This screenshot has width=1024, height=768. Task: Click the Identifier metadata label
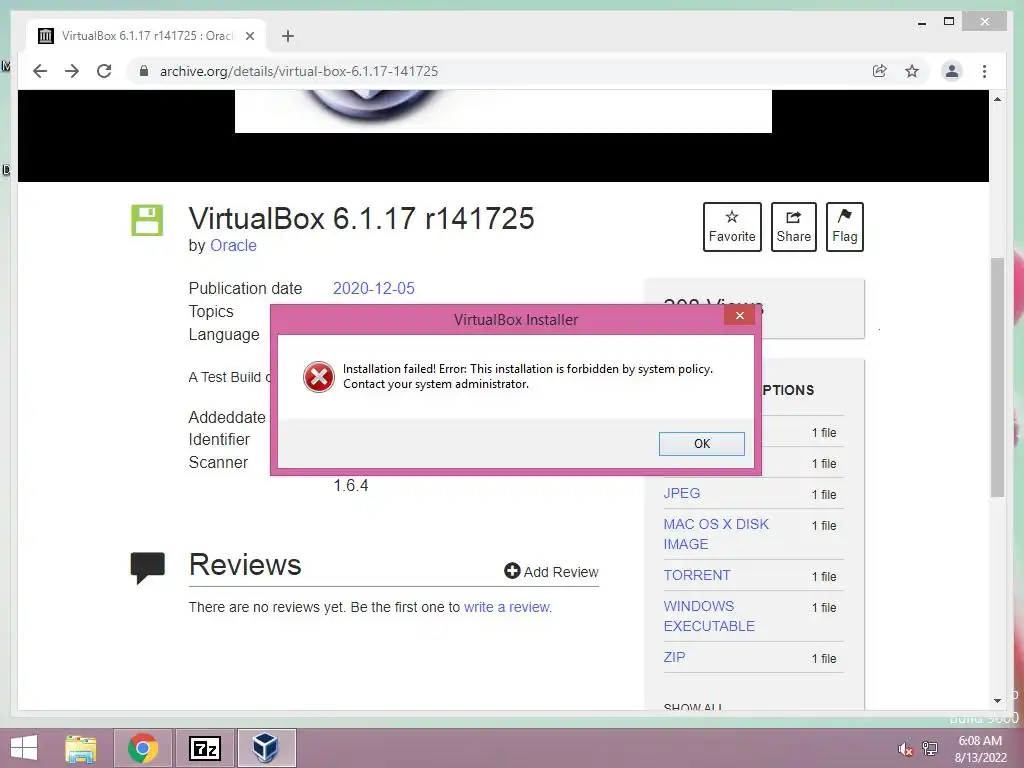pyautogui.click(x=219, y=440)
